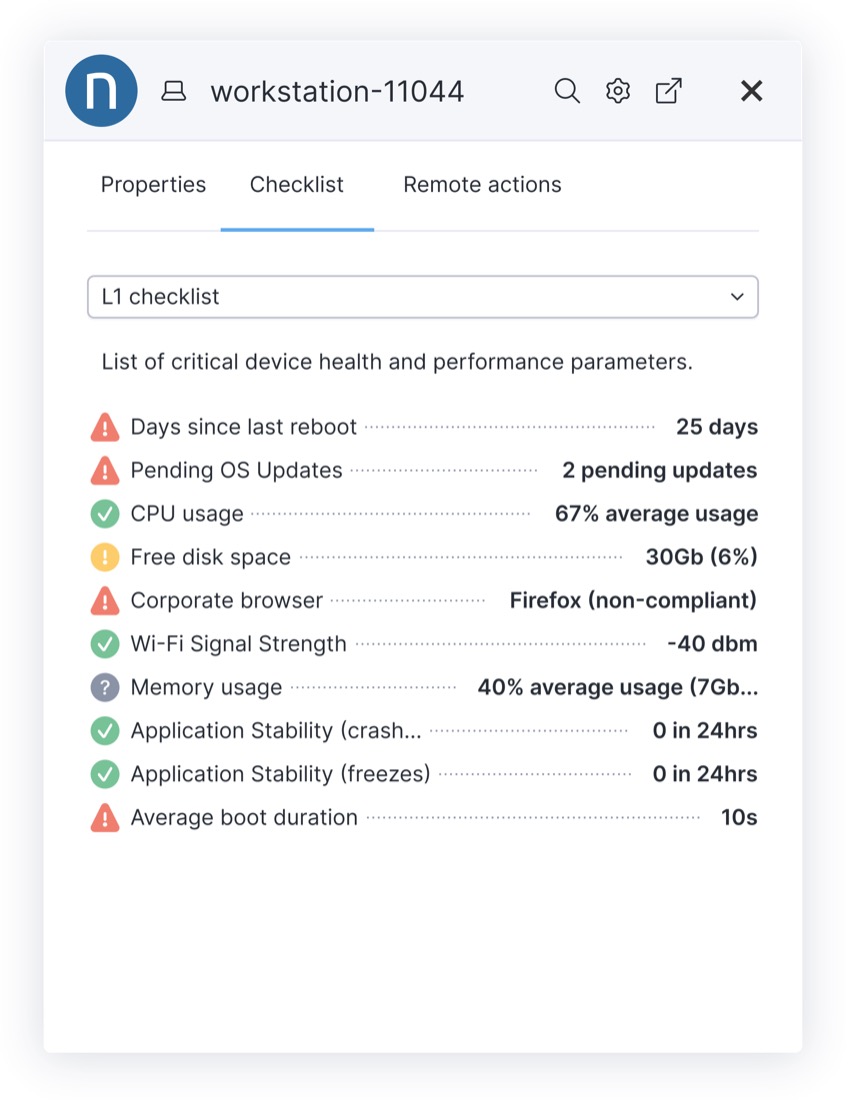Click the laptop device icon beside workstation name
Viewport: 849px width, 1100px height.
click(174, 92)
